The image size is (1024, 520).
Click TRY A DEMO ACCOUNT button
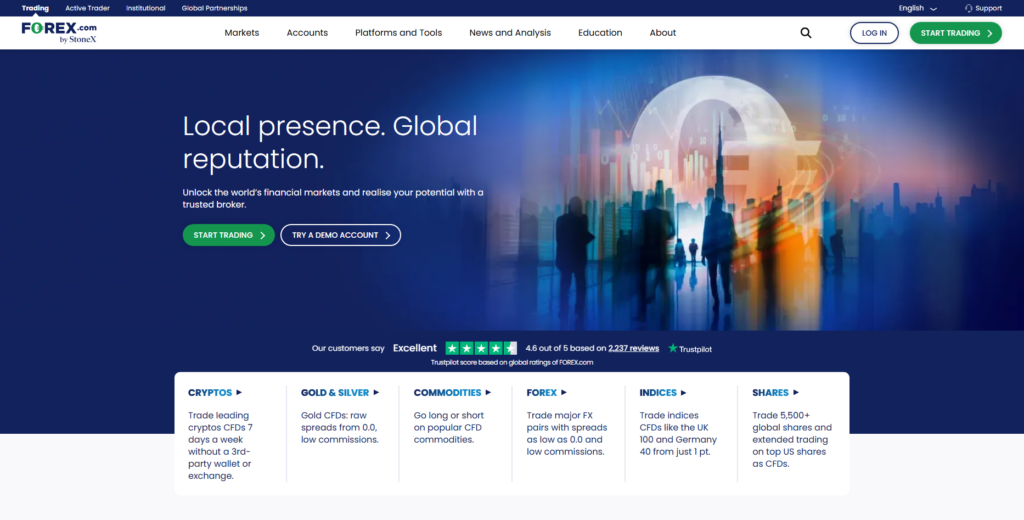[x=340, y=235]
